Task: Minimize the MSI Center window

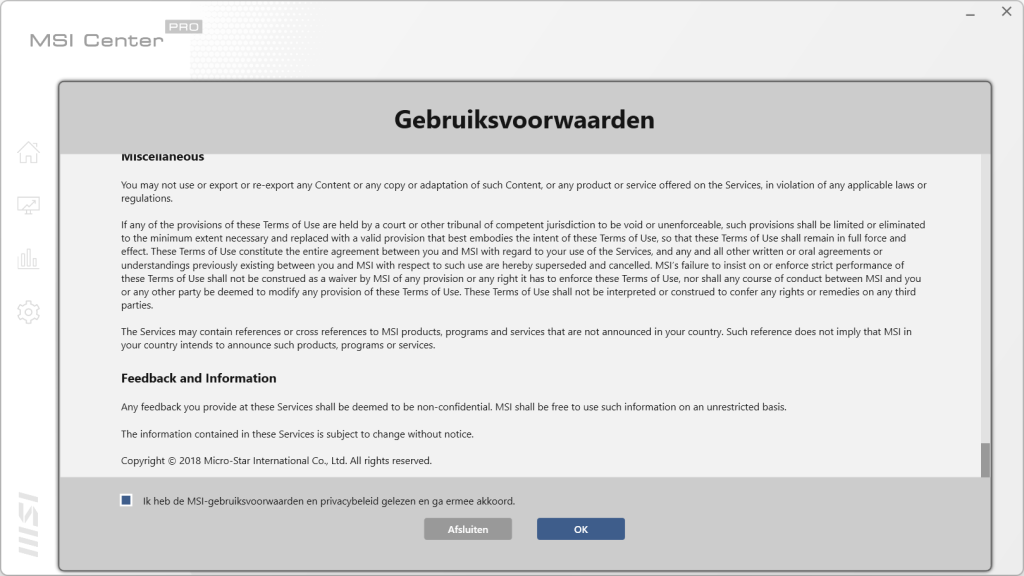Action: coord(969,12)
